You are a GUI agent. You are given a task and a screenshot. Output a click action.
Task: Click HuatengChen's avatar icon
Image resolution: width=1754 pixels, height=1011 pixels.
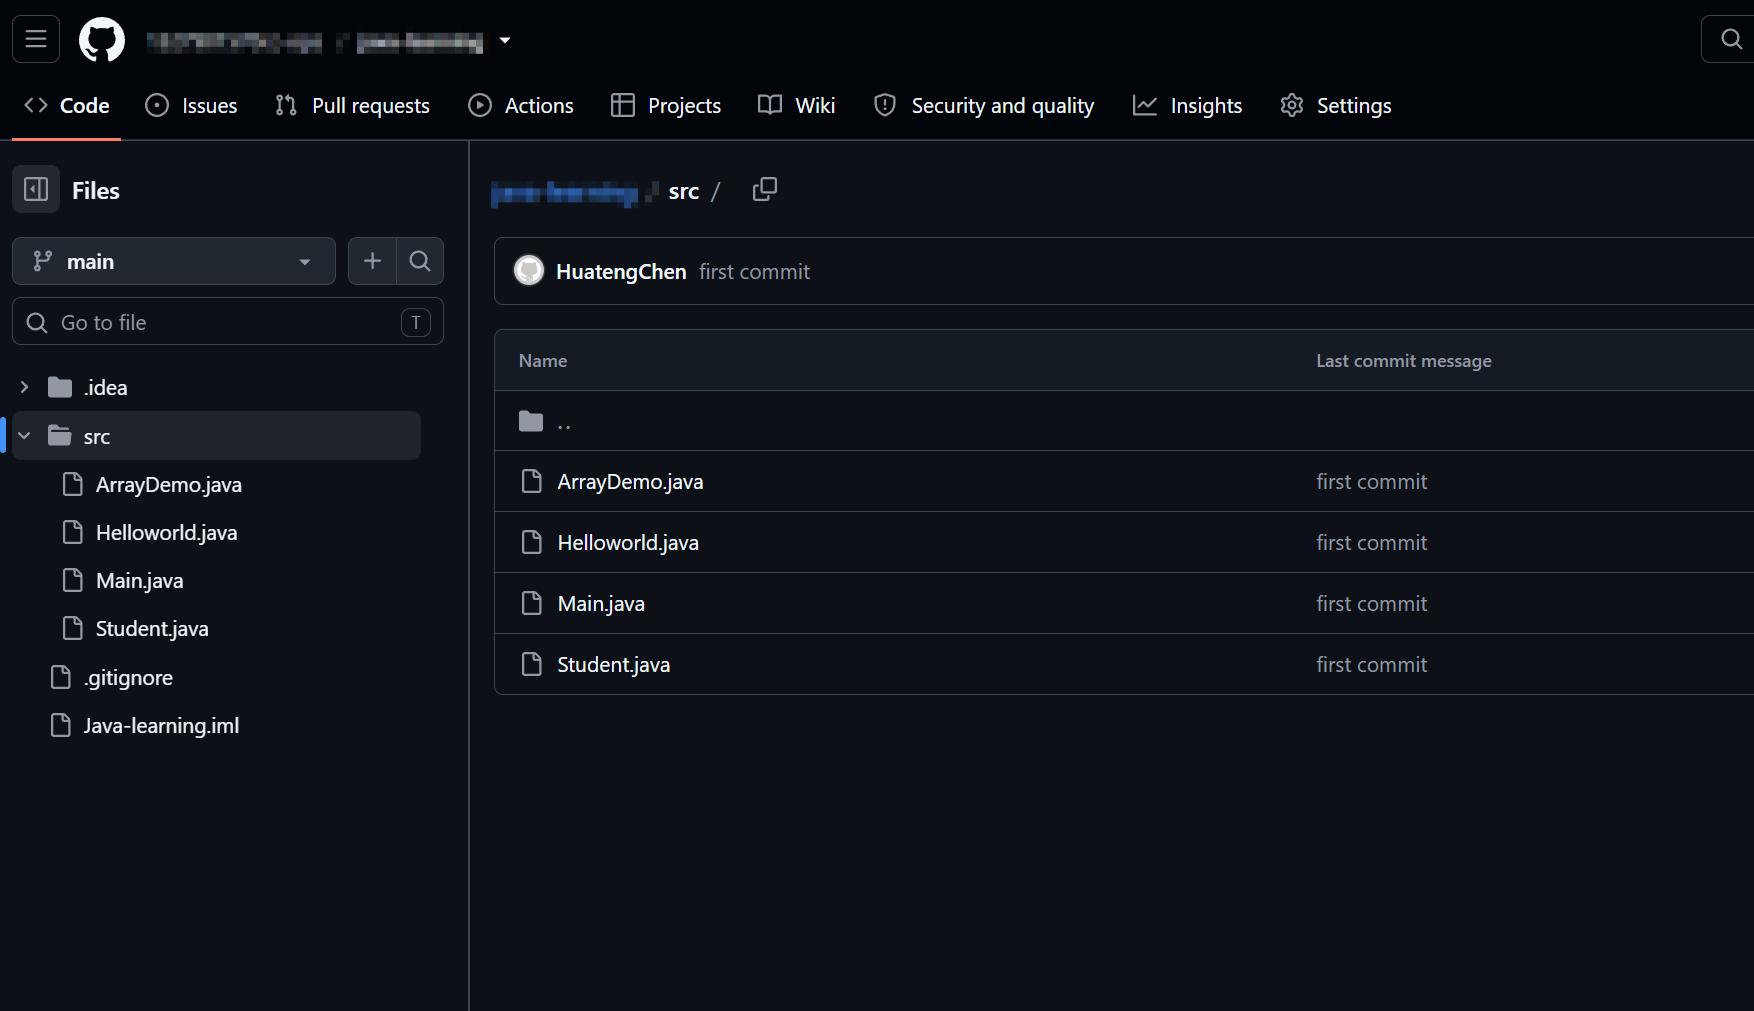[x=529, y=270]
